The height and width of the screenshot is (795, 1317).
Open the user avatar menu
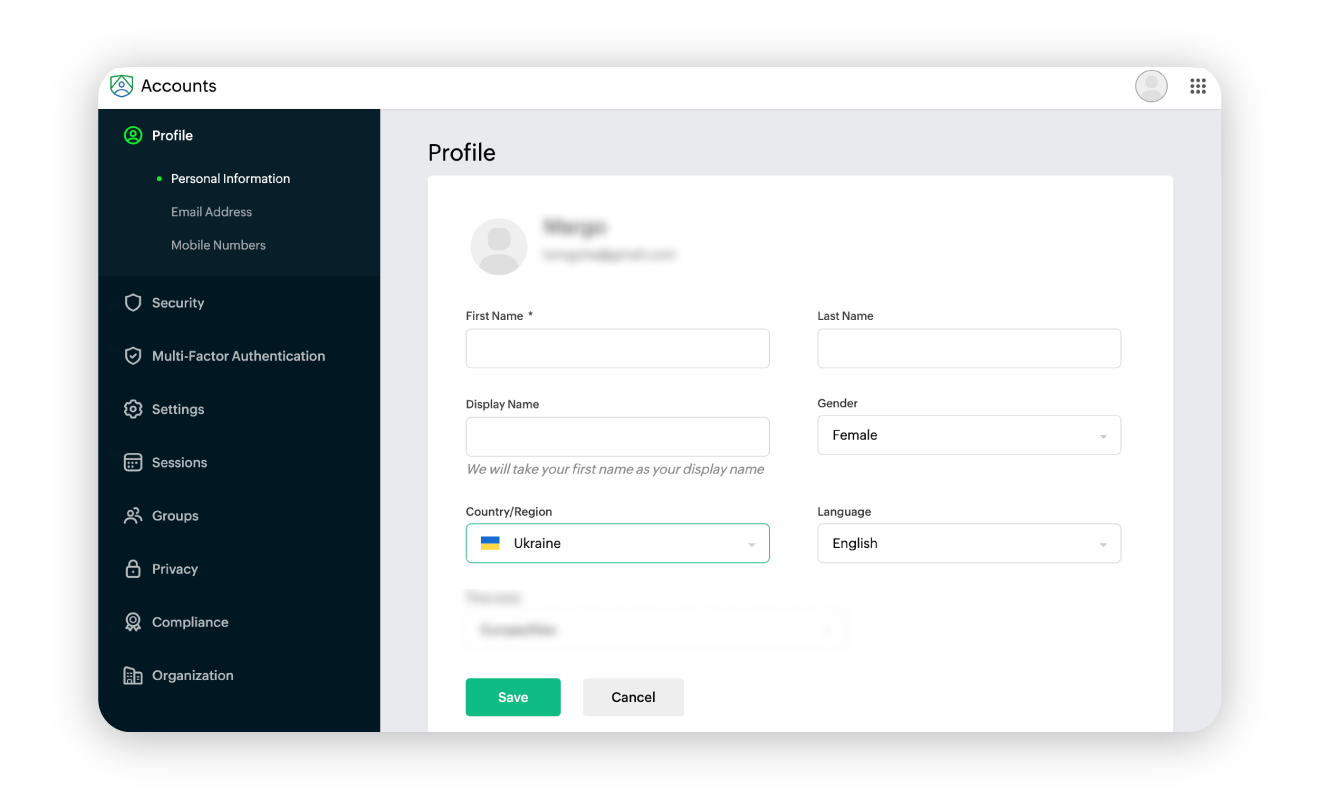pos(1150,86)
